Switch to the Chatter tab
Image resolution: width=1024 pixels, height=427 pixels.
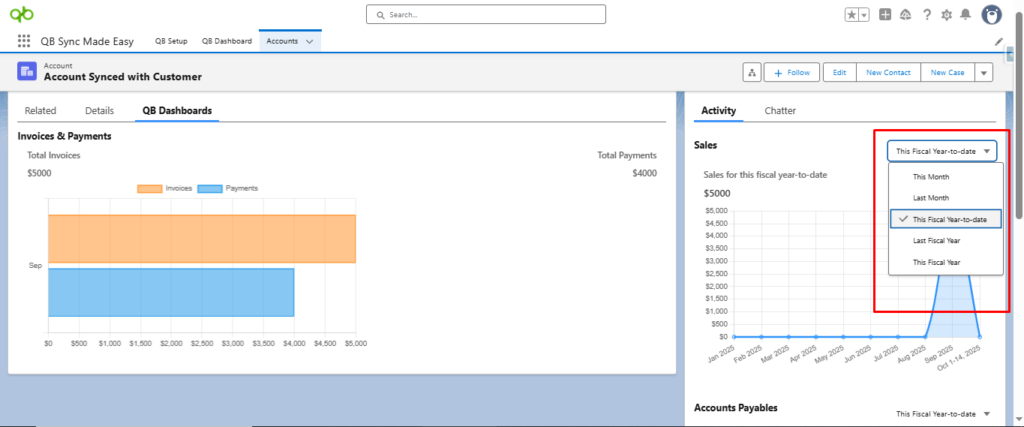[780, 110]
